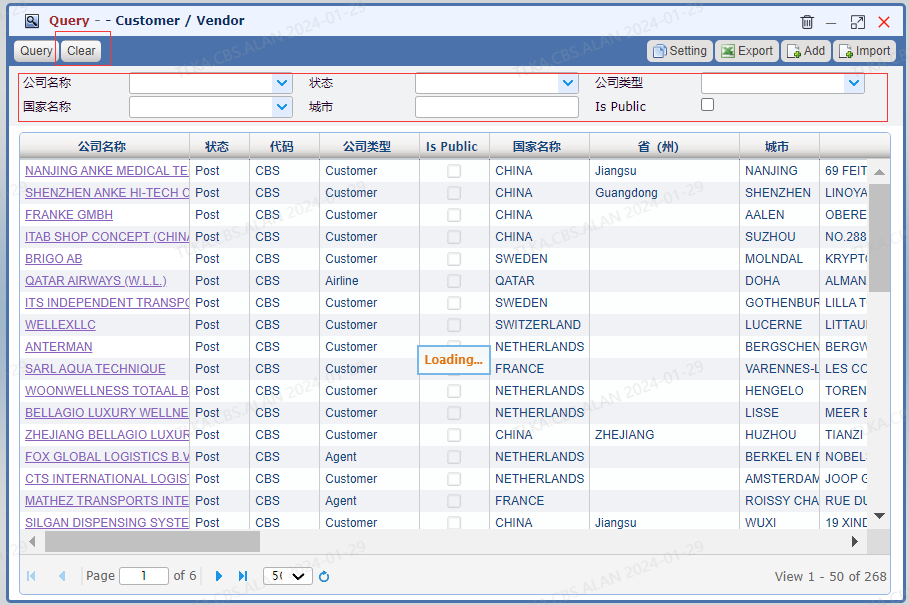
Task: Sort by 公司类型 column header
Action: point(367,147)
